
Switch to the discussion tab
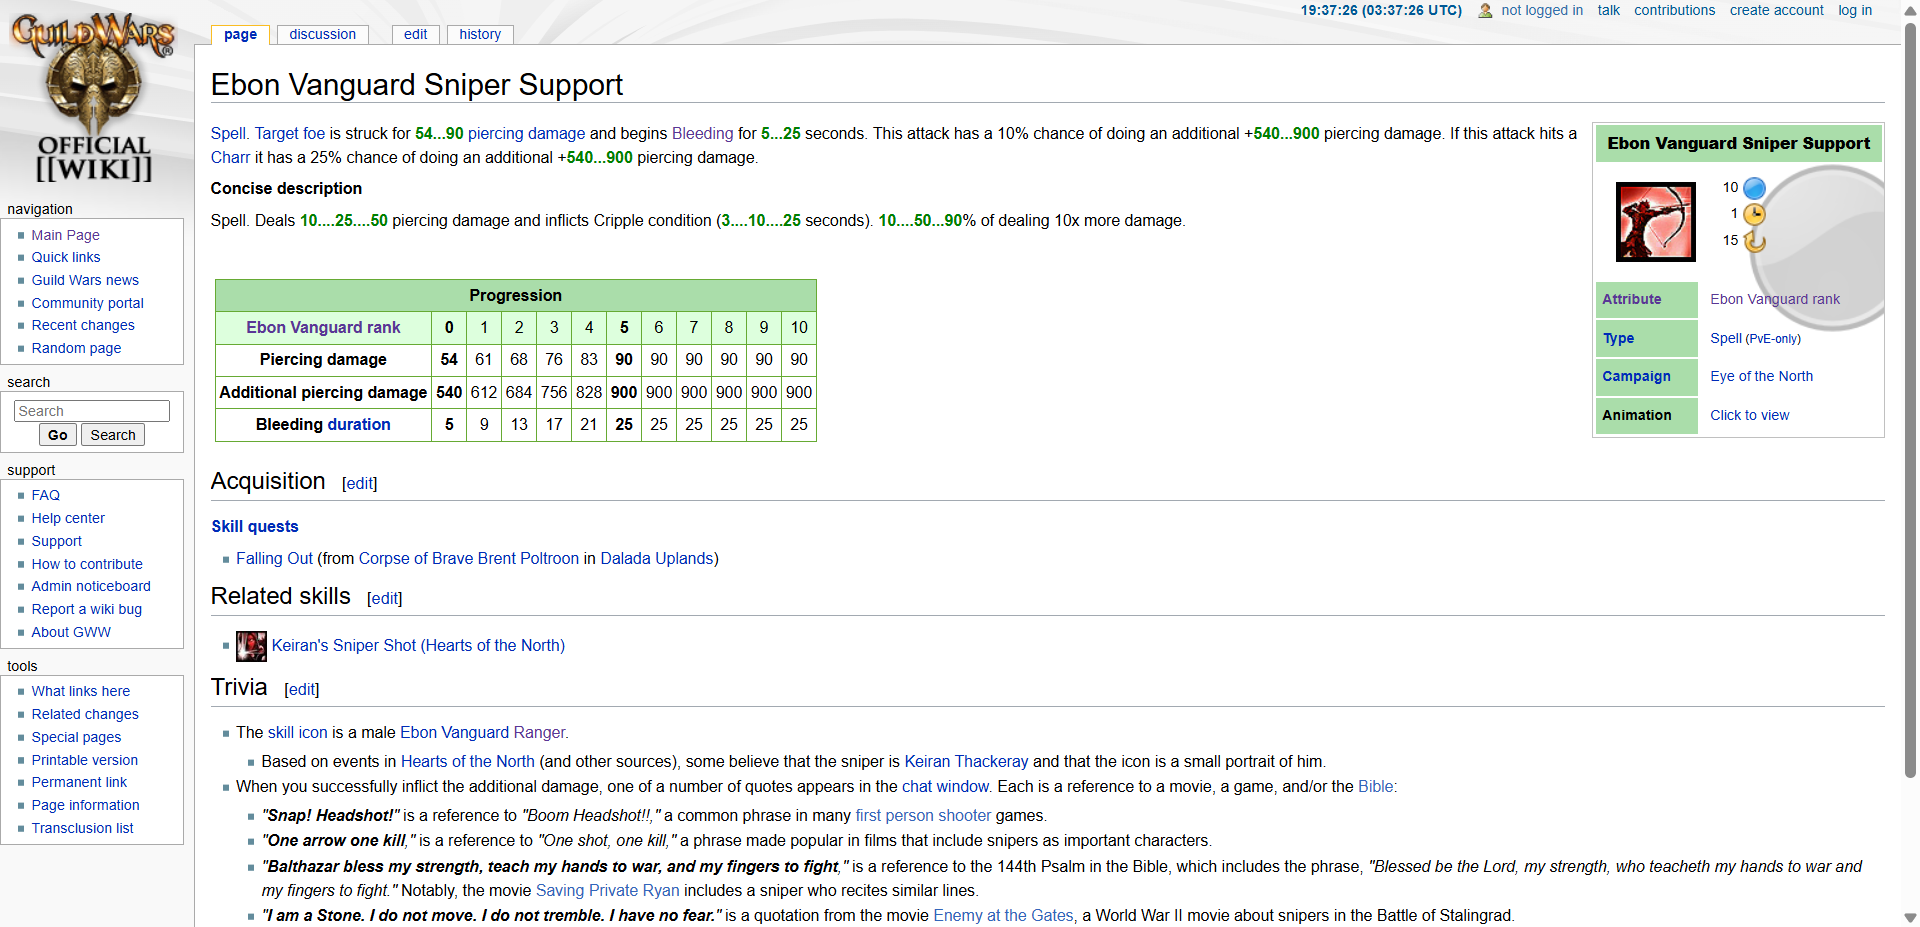(322, 34)
